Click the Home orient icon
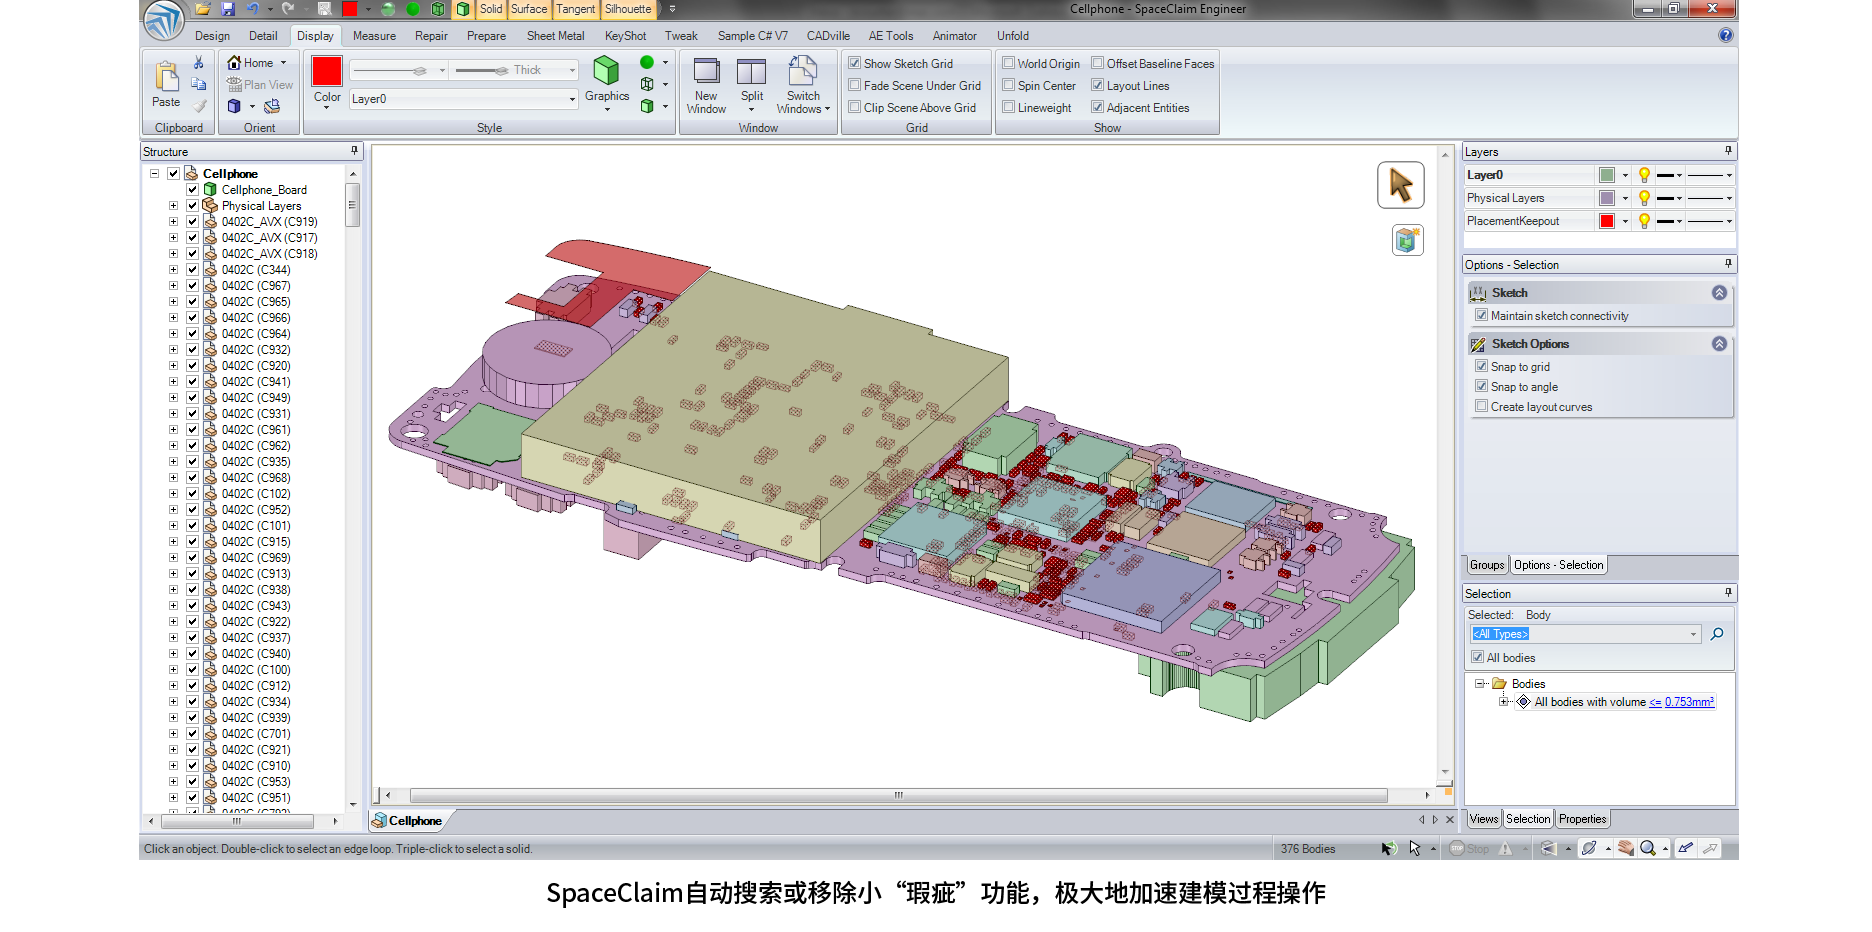Screen dimensions: 1872x932 coord(235,62)
